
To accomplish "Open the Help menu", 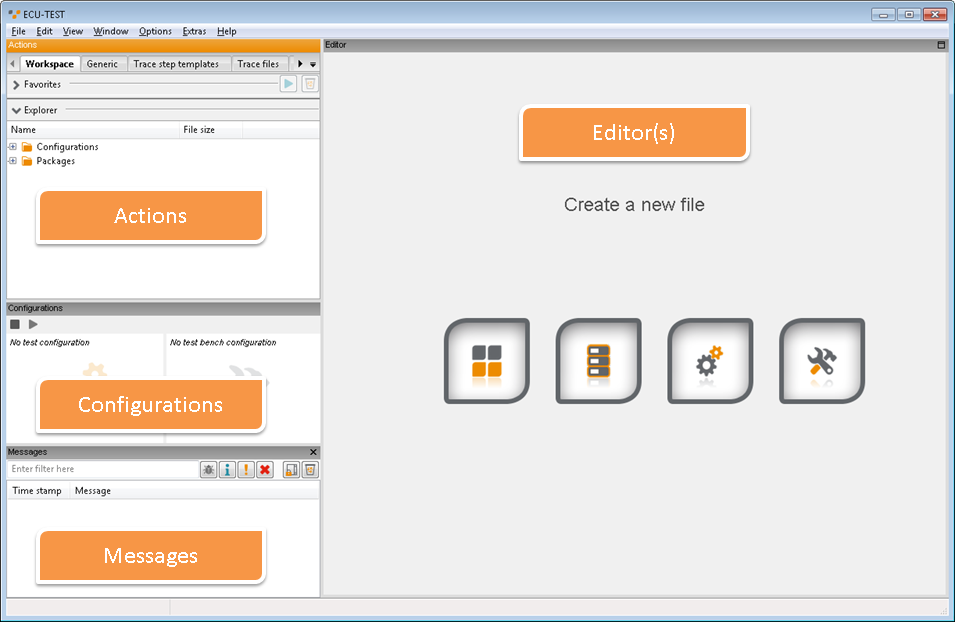I will click(x=227, y=31).
